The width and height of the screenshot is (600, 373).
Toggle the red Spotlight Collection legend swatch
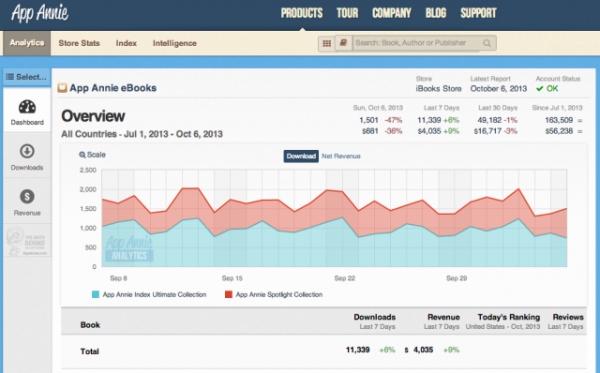[x=228, y=295]
